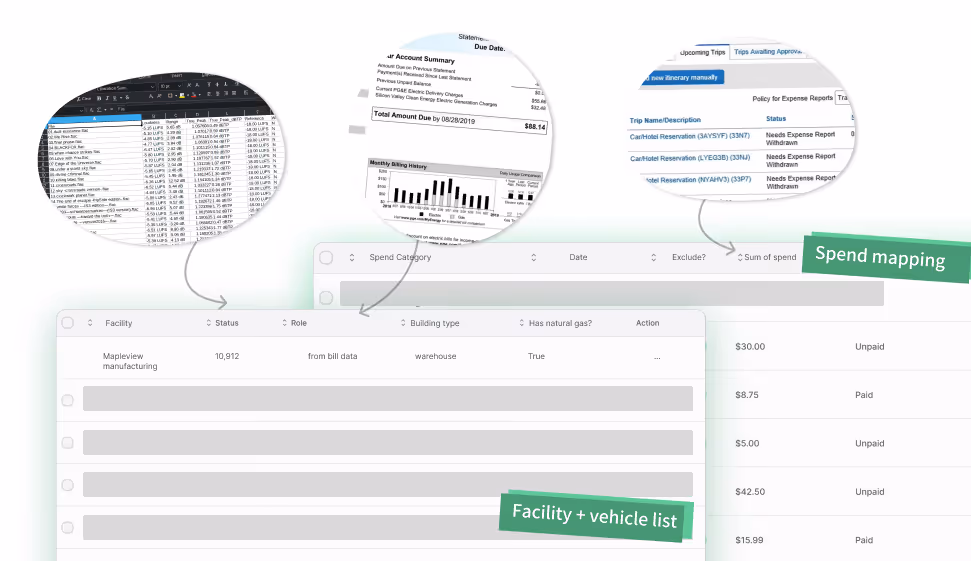The width and height of the screenshot is (971, 561).
Task: Click Total Amount Due $88.14 line
Action: tap(459, 121)
